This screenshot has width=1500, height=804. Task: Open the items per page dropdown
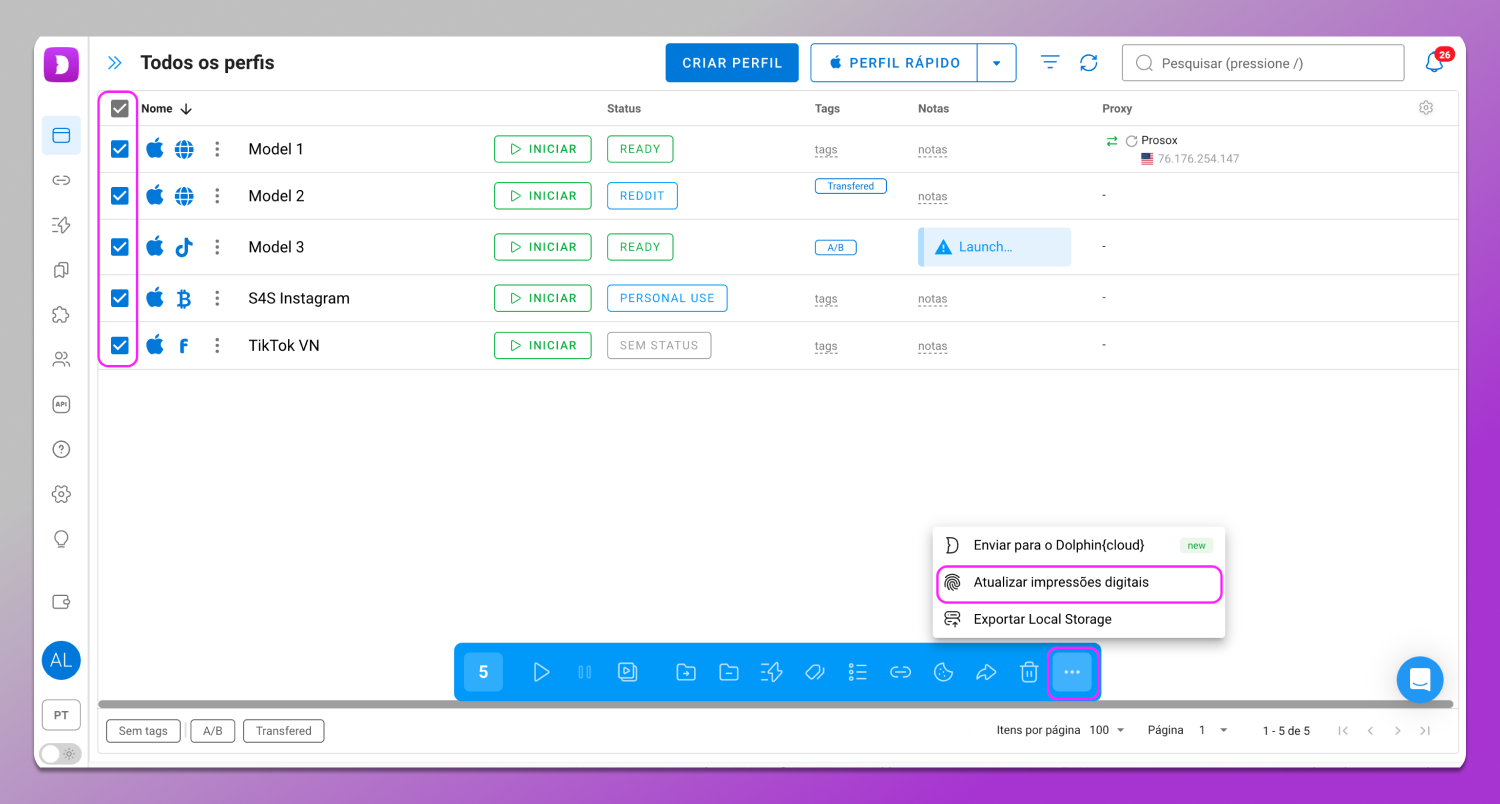click(x=1107, y=730)
